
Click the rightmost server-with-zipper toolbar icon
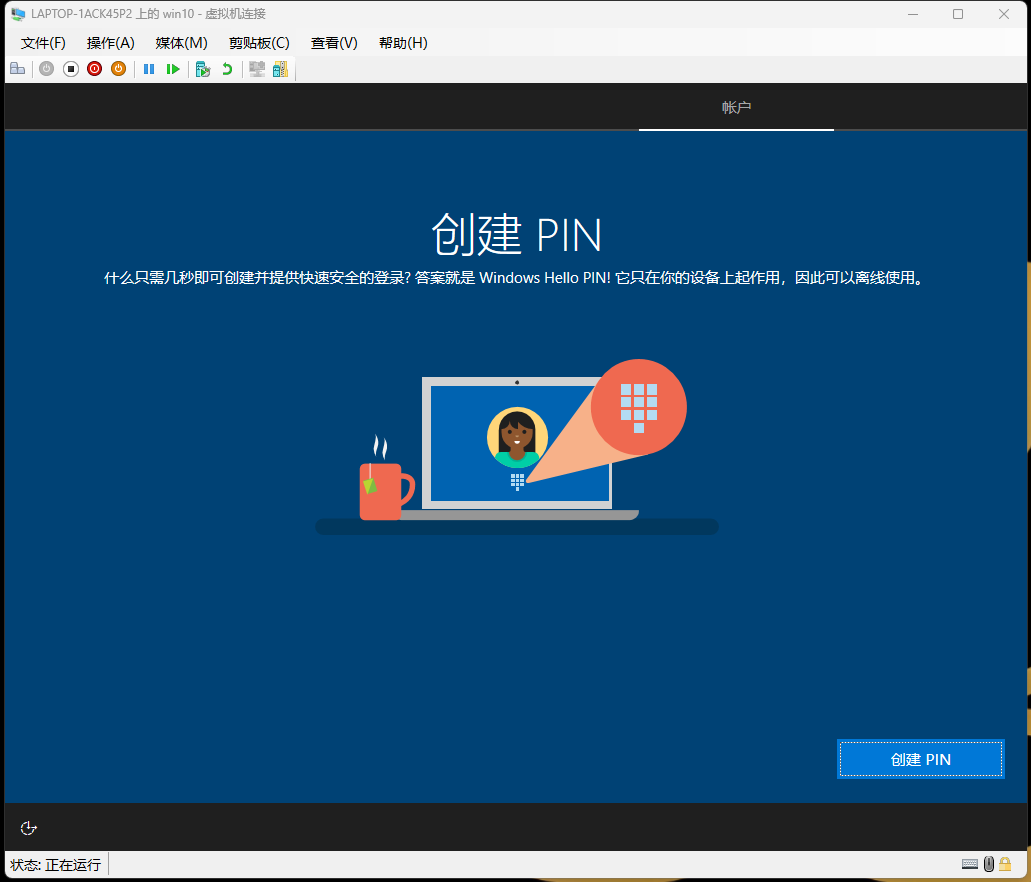pyautogui.click(x=281, y=68)
